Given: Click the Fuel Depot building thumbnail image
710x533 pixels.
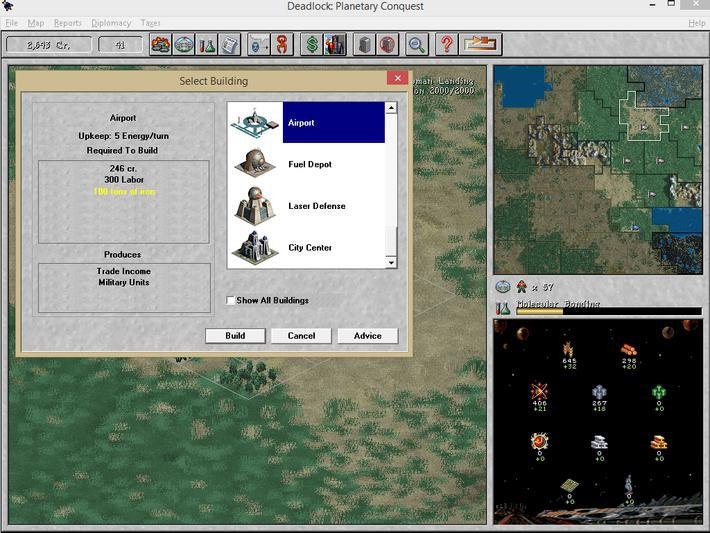Looking at the screenshot, I should coord(255,163).
